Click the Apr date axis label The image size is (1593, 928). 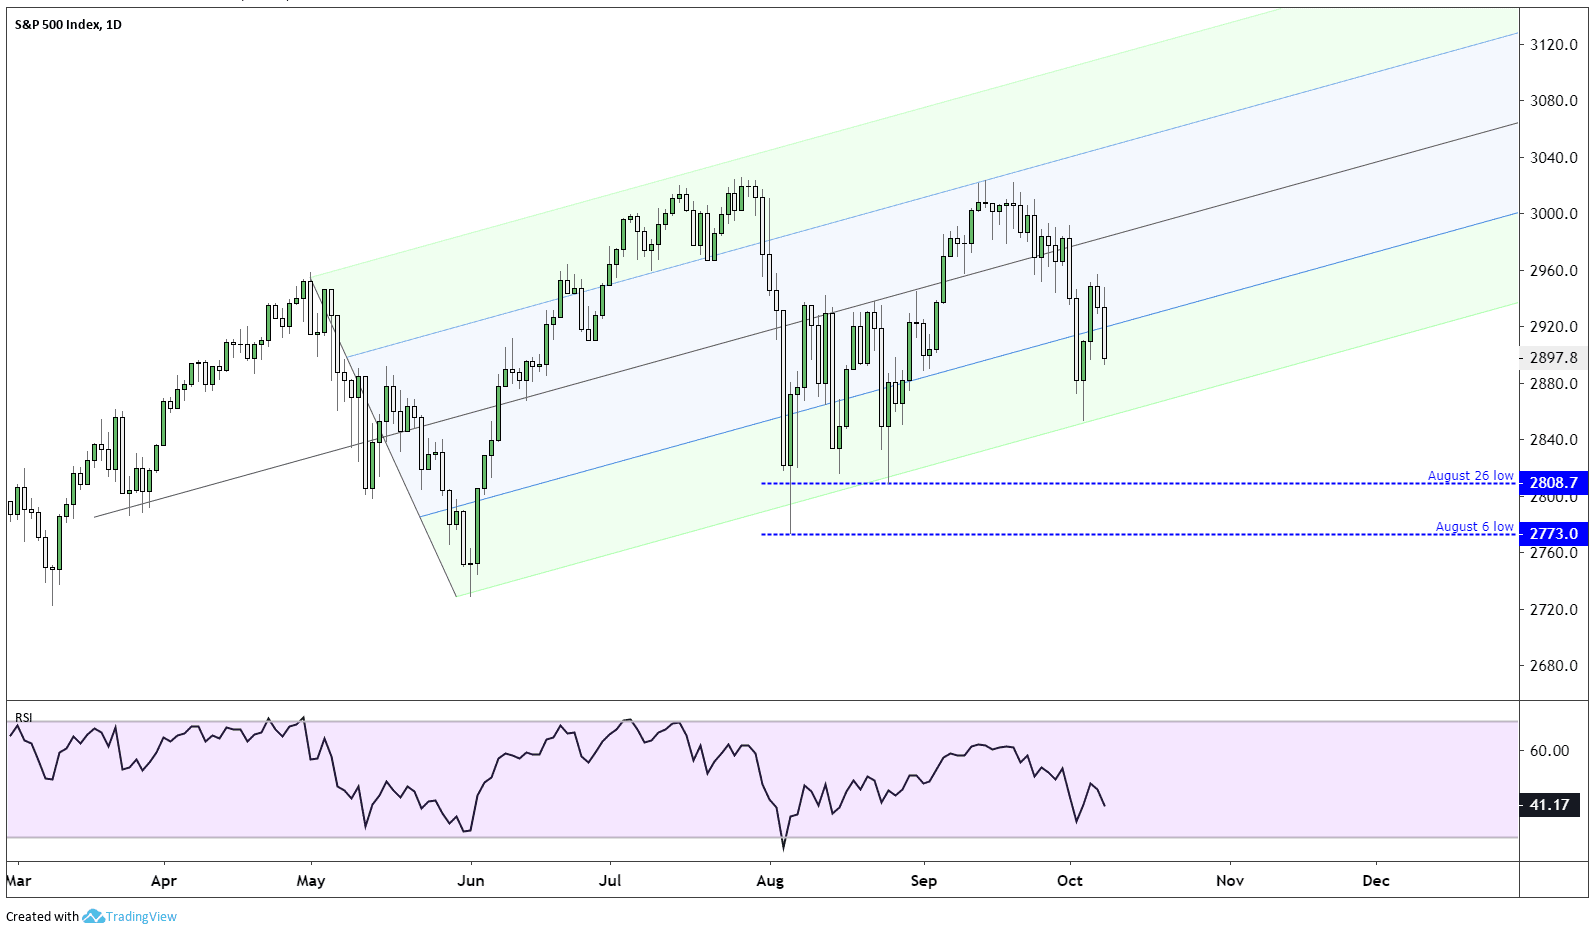coord(164,880)
